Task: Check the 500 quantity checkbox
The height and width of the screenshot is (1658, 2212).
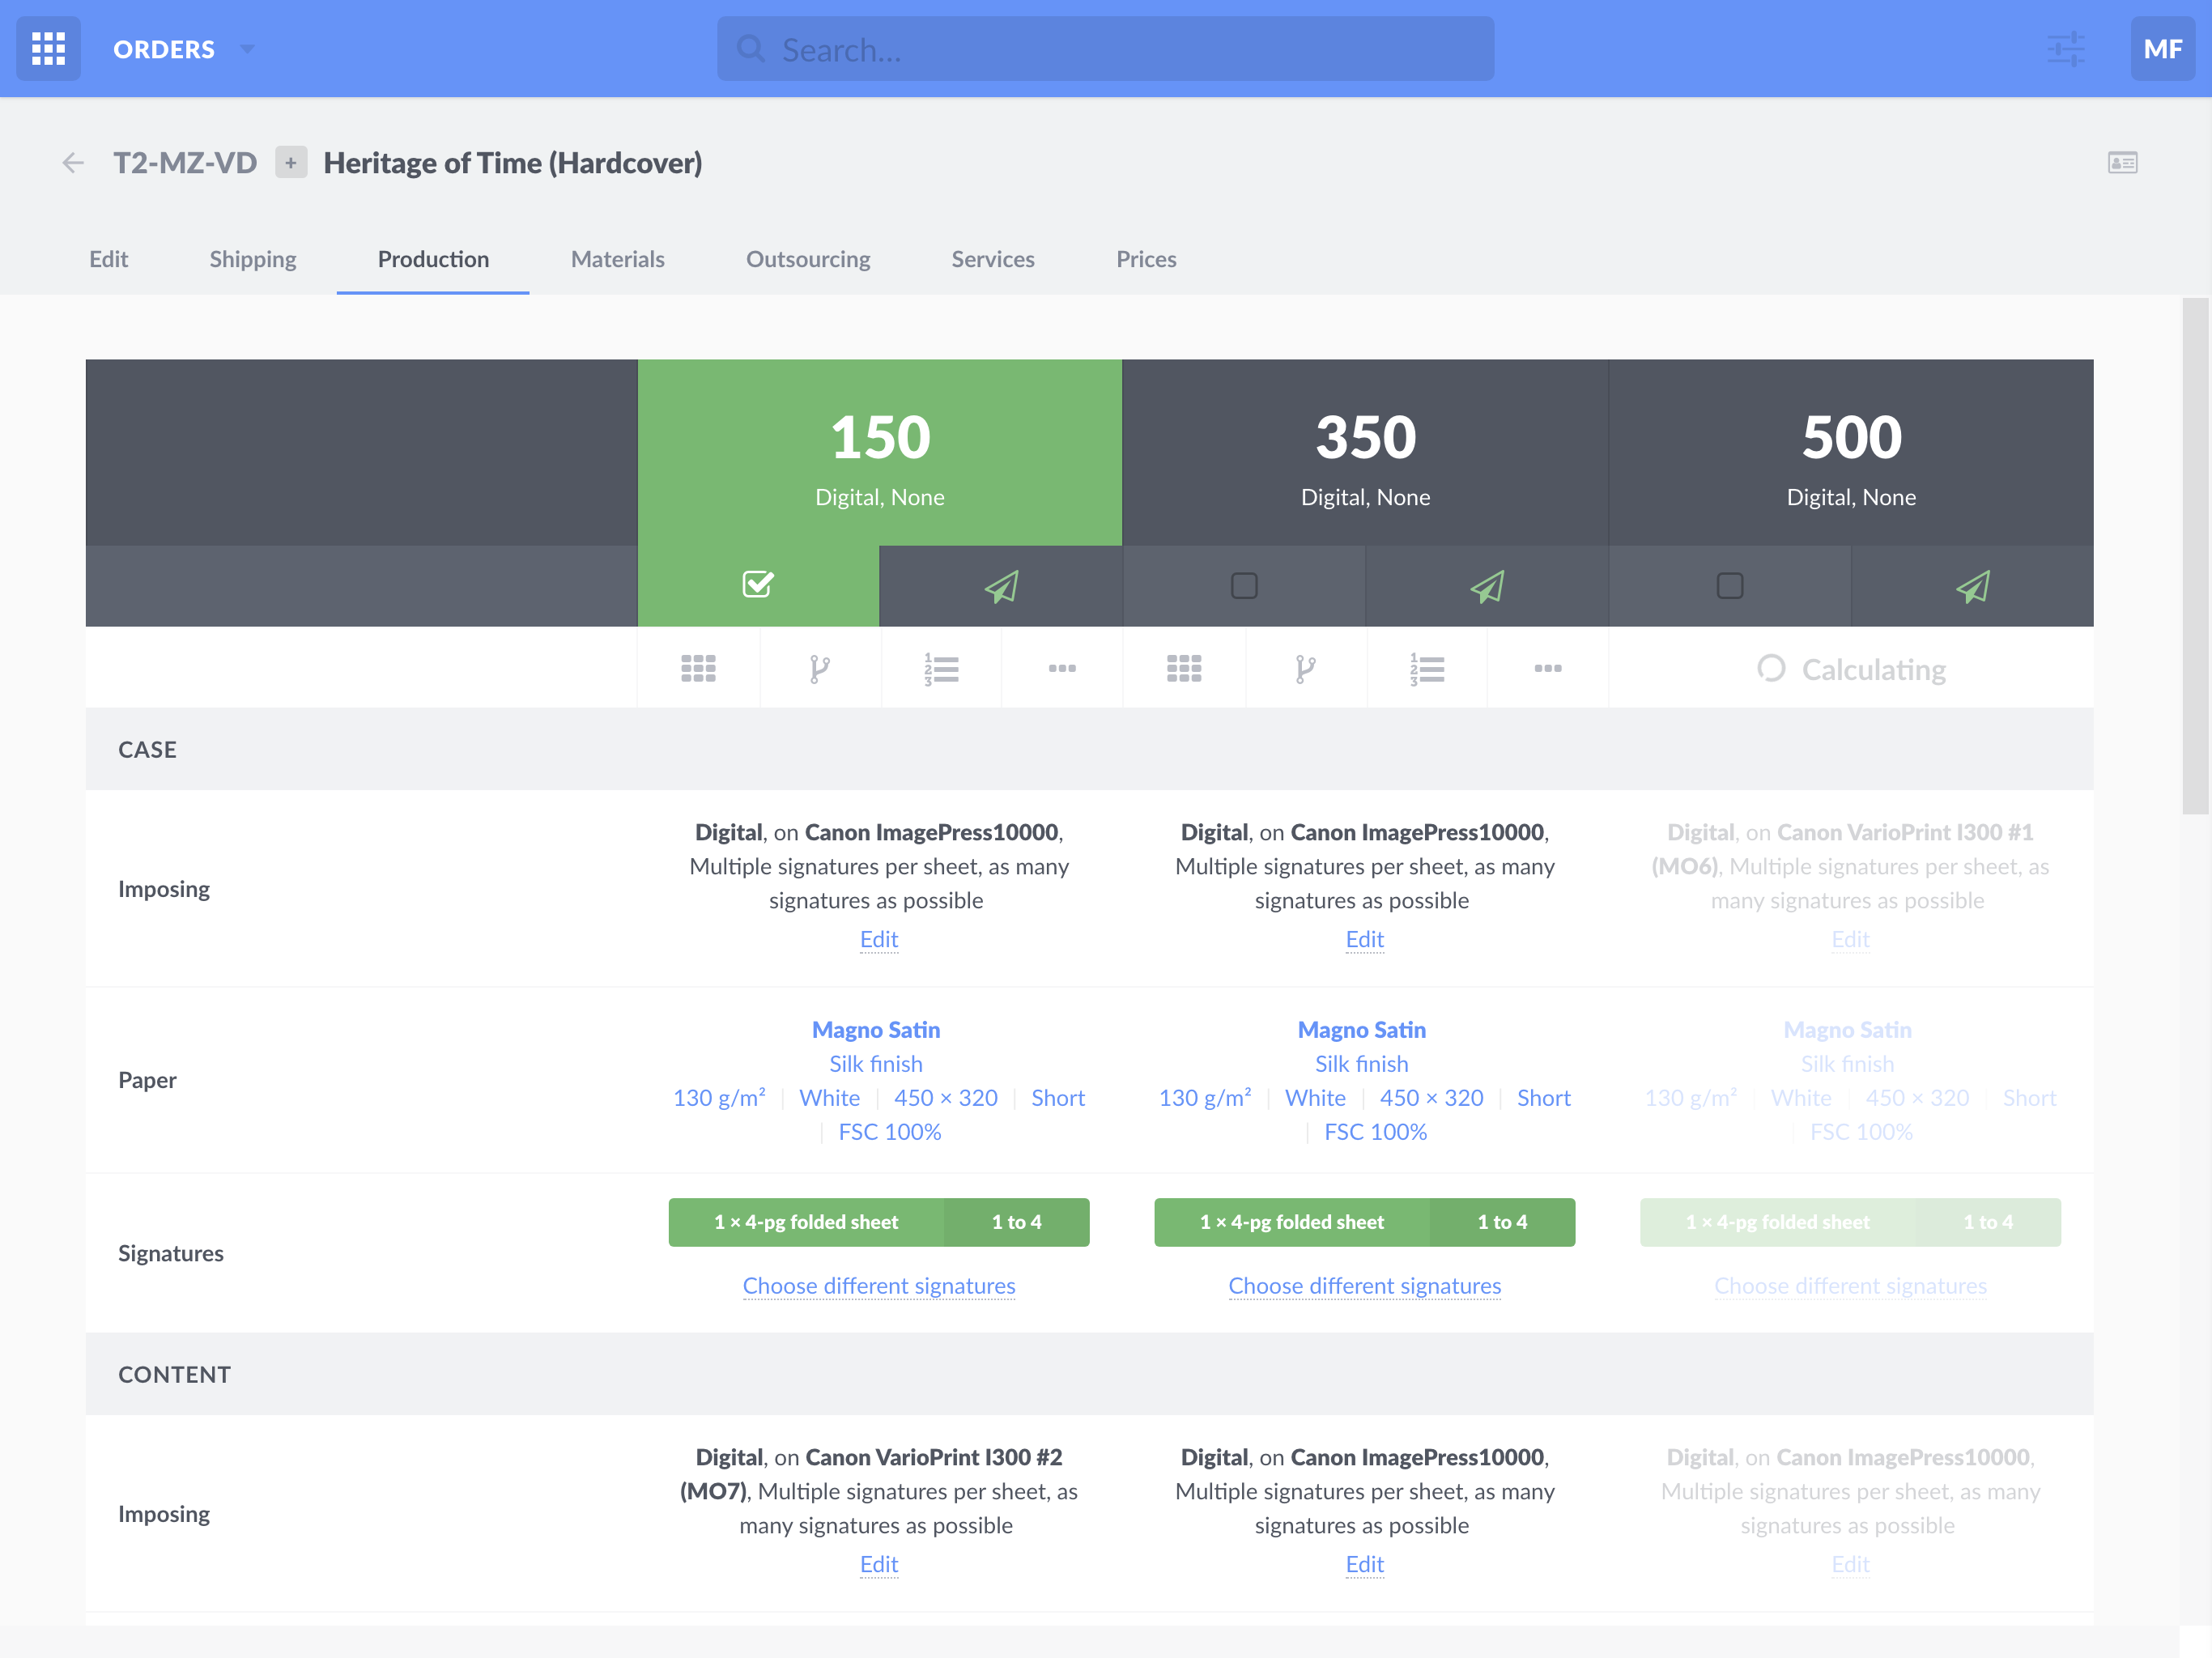Action: pyautogui.click(x=1729, y=586)
